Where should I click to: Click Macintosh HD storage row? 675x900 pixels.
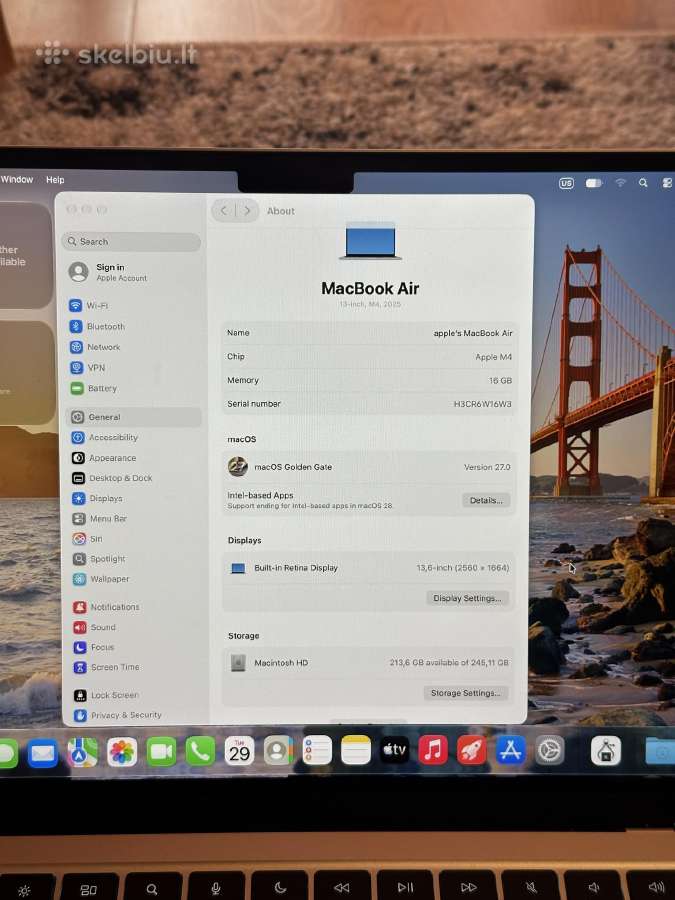(368, 662)
